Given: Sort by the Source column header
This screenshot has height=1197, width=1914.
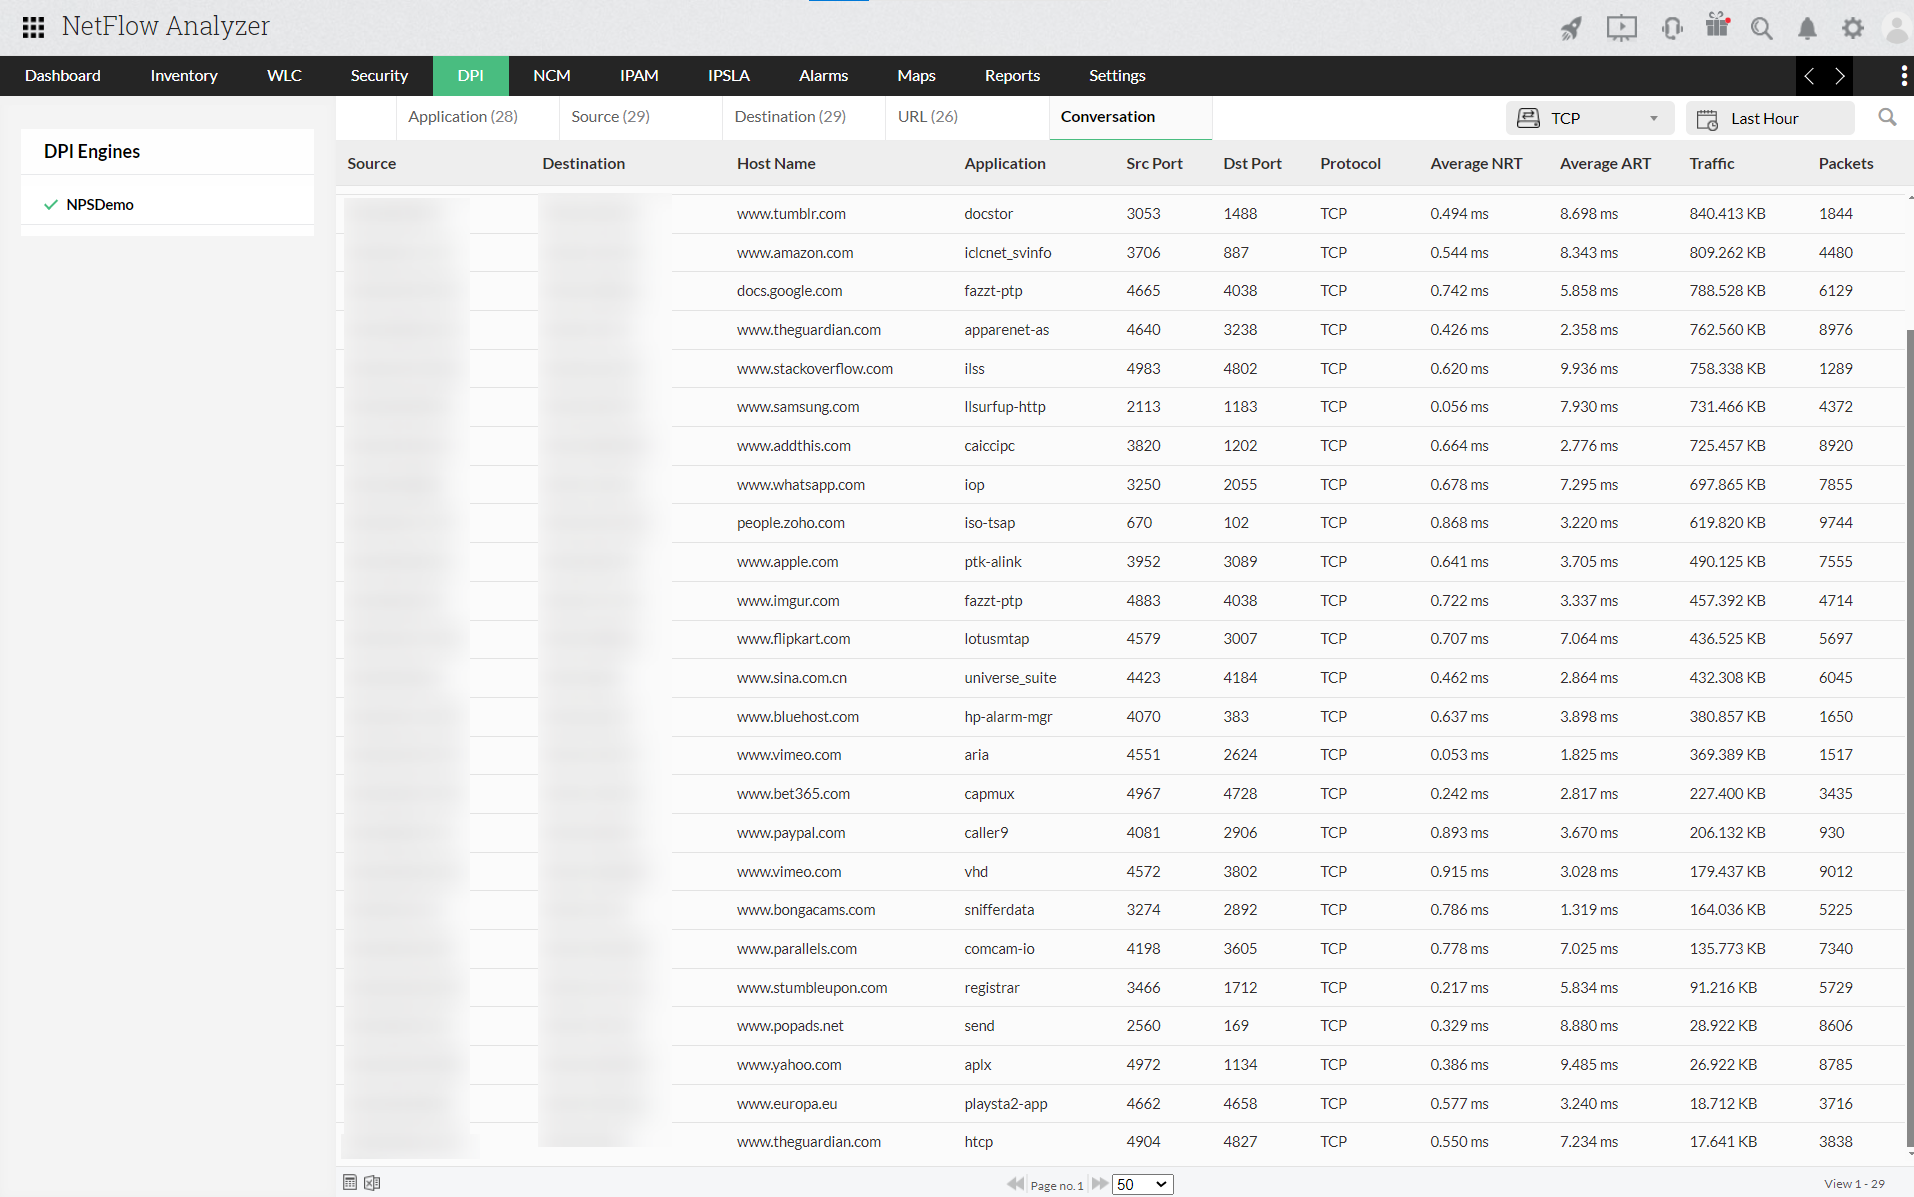Looking at the screenshot, I should coord(372,164).
